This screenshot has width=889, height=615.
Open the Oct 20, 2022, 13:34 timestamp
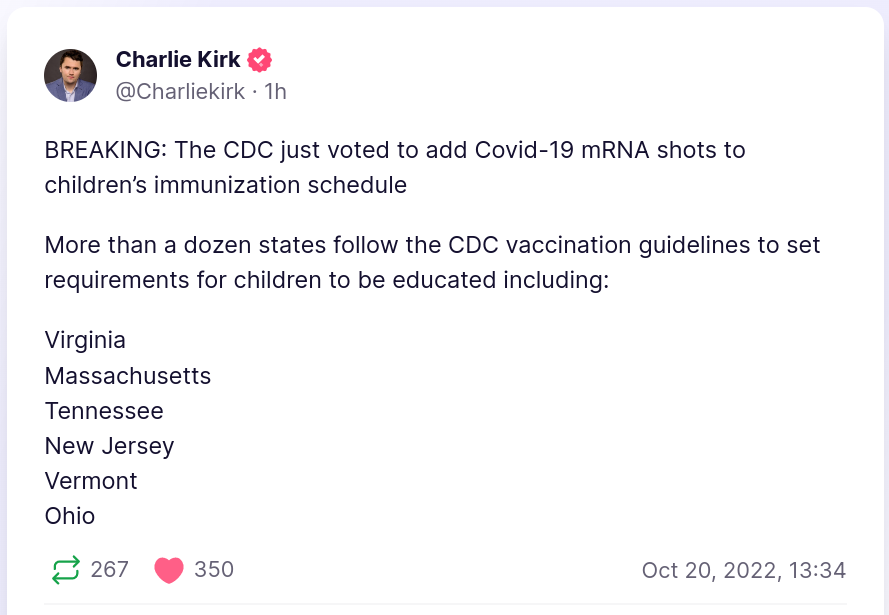click(x=744, y=571)
